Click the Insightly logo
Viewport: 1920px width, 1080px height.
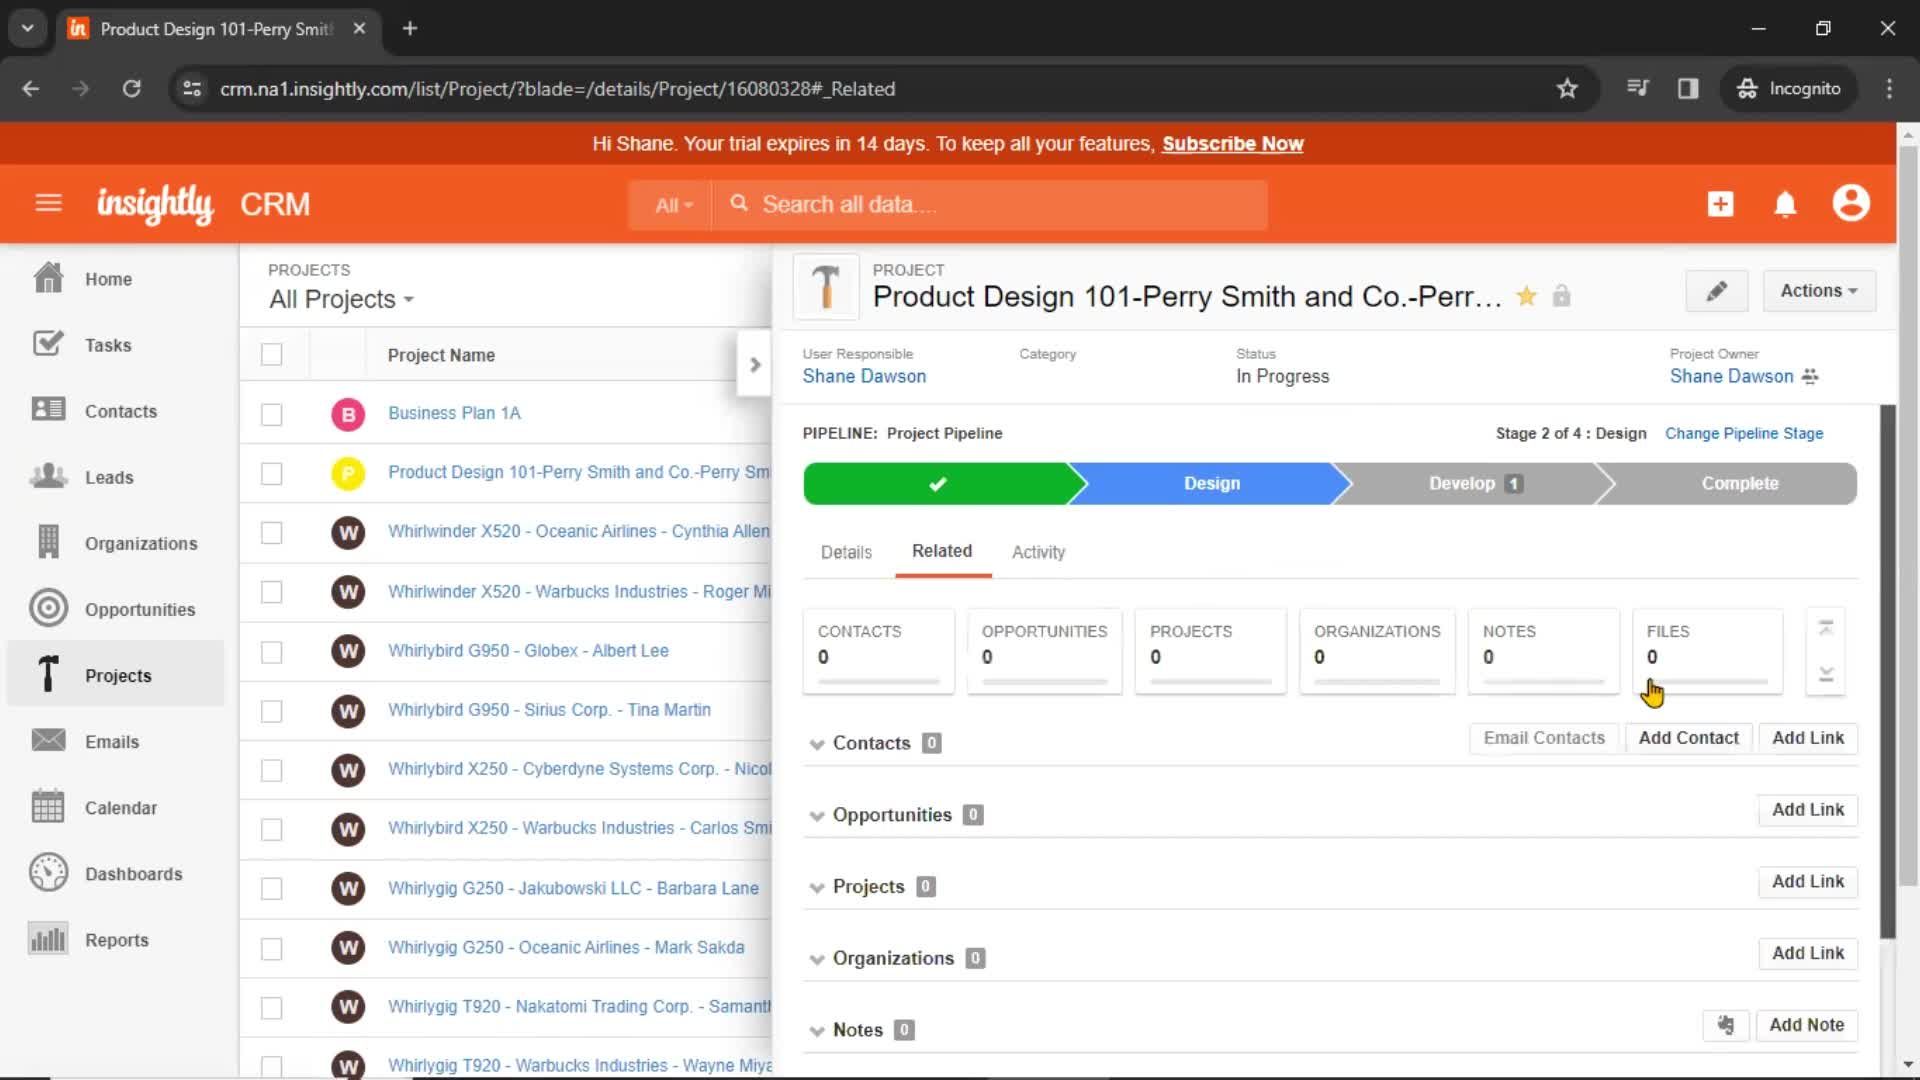pyautogui.click(x=155, y=204)
